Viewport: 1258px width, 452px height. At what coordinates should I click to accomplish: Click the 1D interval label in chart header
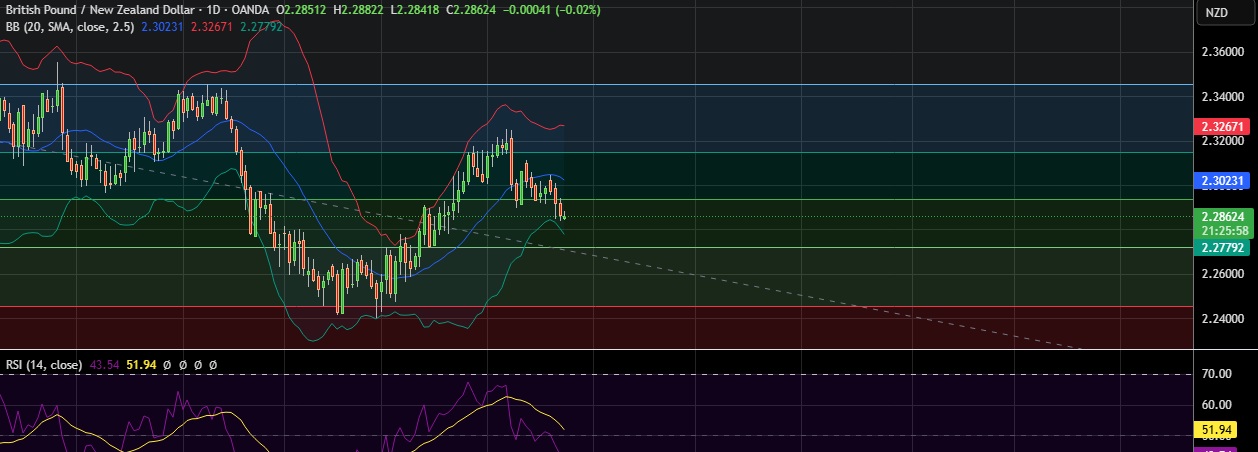pyautogui.click(x=213, y=10)
